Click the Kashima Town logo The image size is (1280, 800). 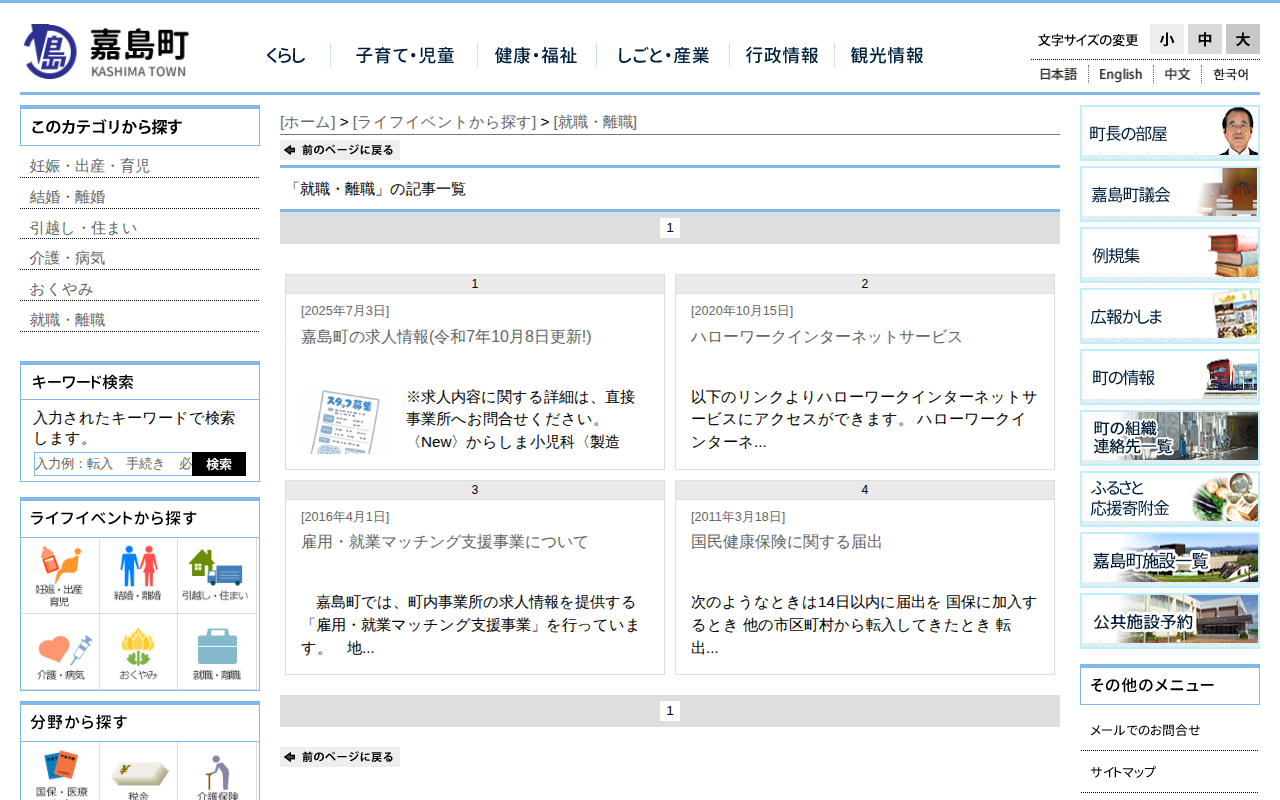click(x=106, y=52)
